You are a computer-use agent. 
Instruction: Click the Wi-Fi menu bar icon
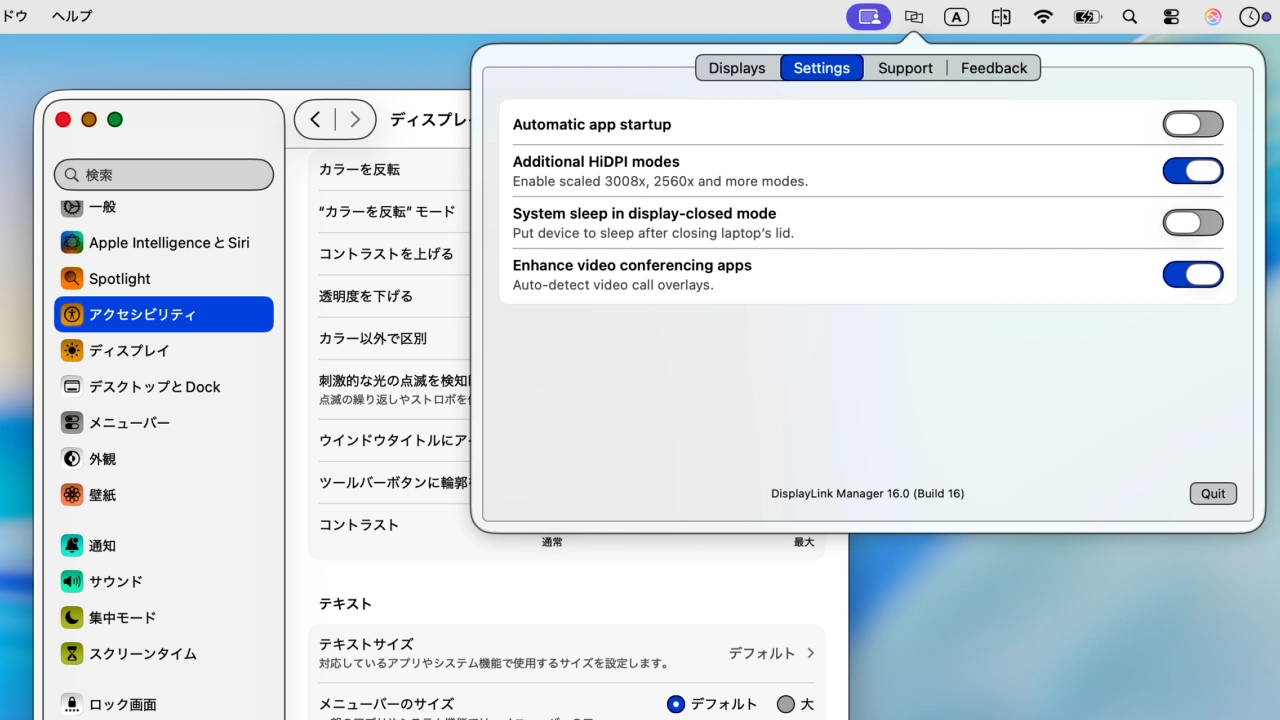(x=1043, y=16)
